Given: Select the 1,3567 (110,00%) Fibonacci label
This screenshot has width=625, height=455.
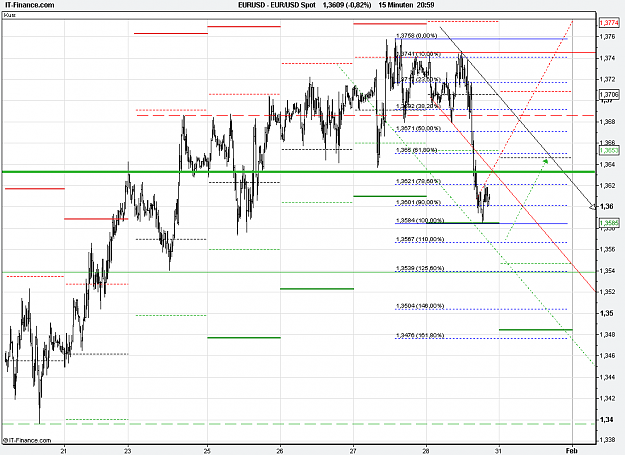Looking at the screenshot, I should coord(420,239).
